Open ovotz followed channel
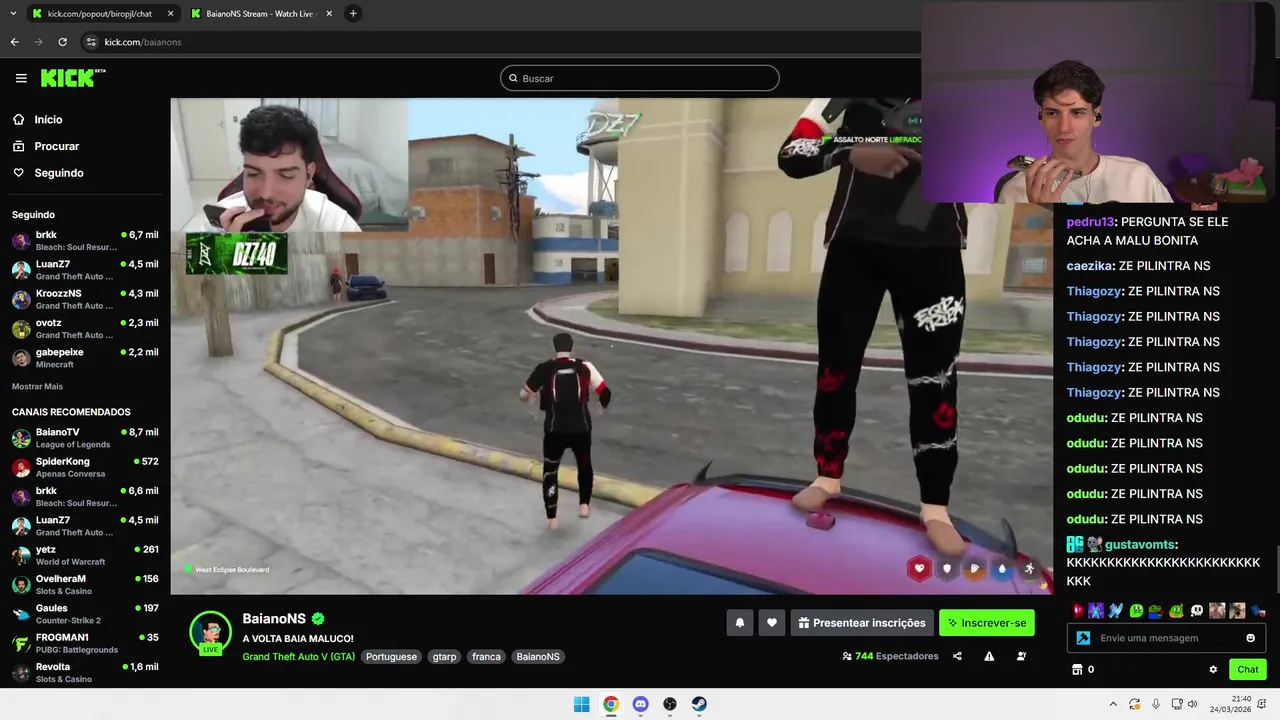 pyautogui.click(x=85, y=328)
